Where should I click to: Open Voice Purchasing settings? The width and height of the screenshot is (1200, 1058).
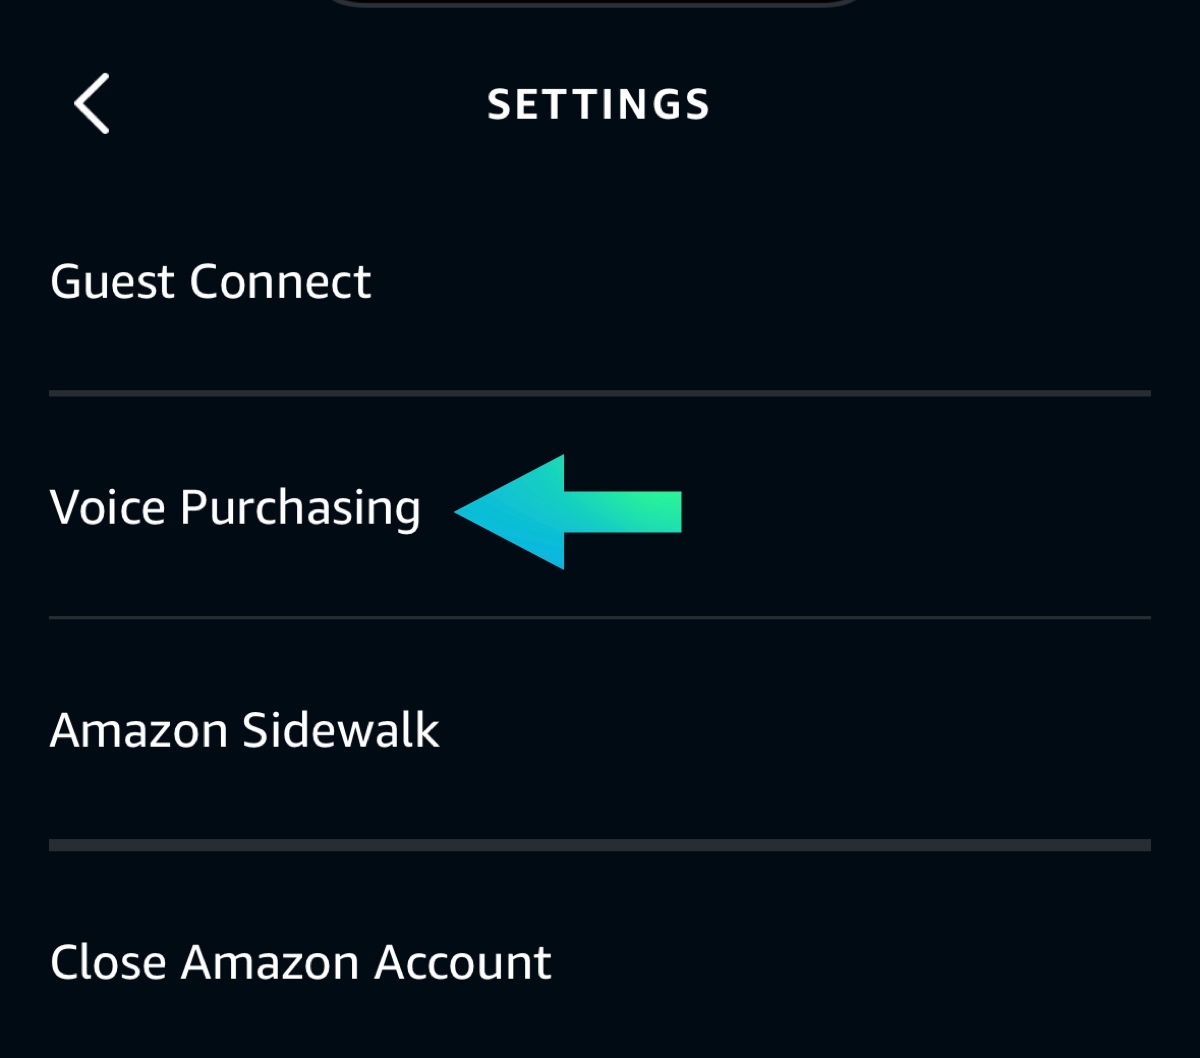coord(235,508)
